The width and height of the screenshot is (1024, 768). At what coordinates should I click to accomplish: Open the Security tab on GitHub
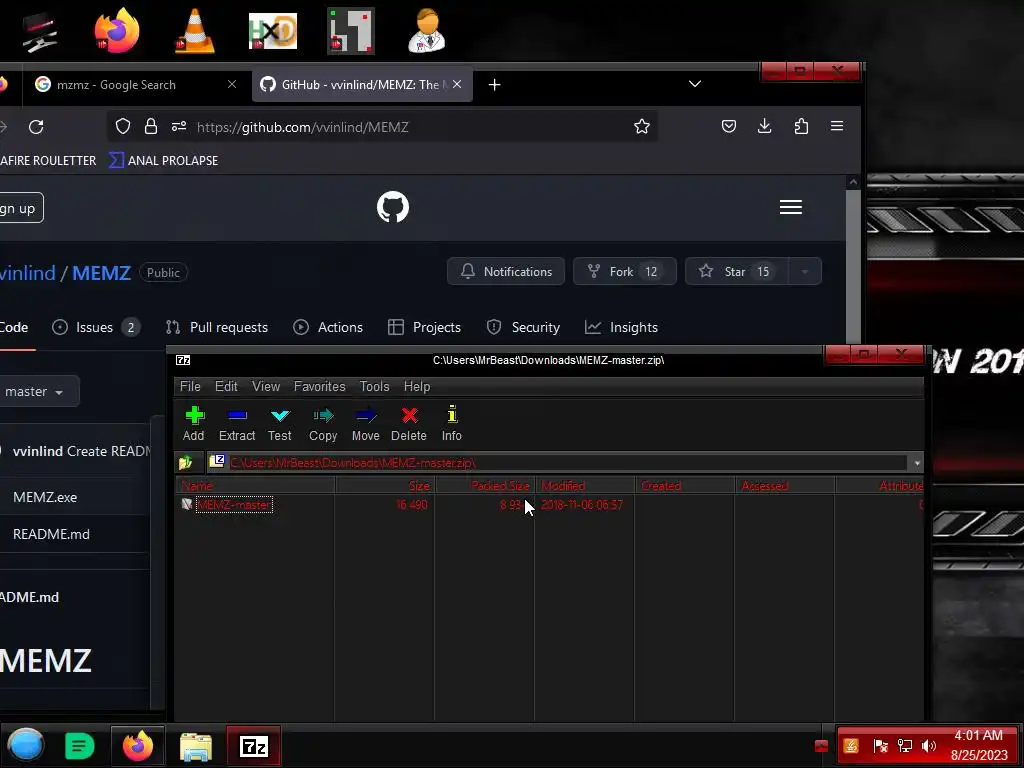pyautogui.click(x=524, y=327)
